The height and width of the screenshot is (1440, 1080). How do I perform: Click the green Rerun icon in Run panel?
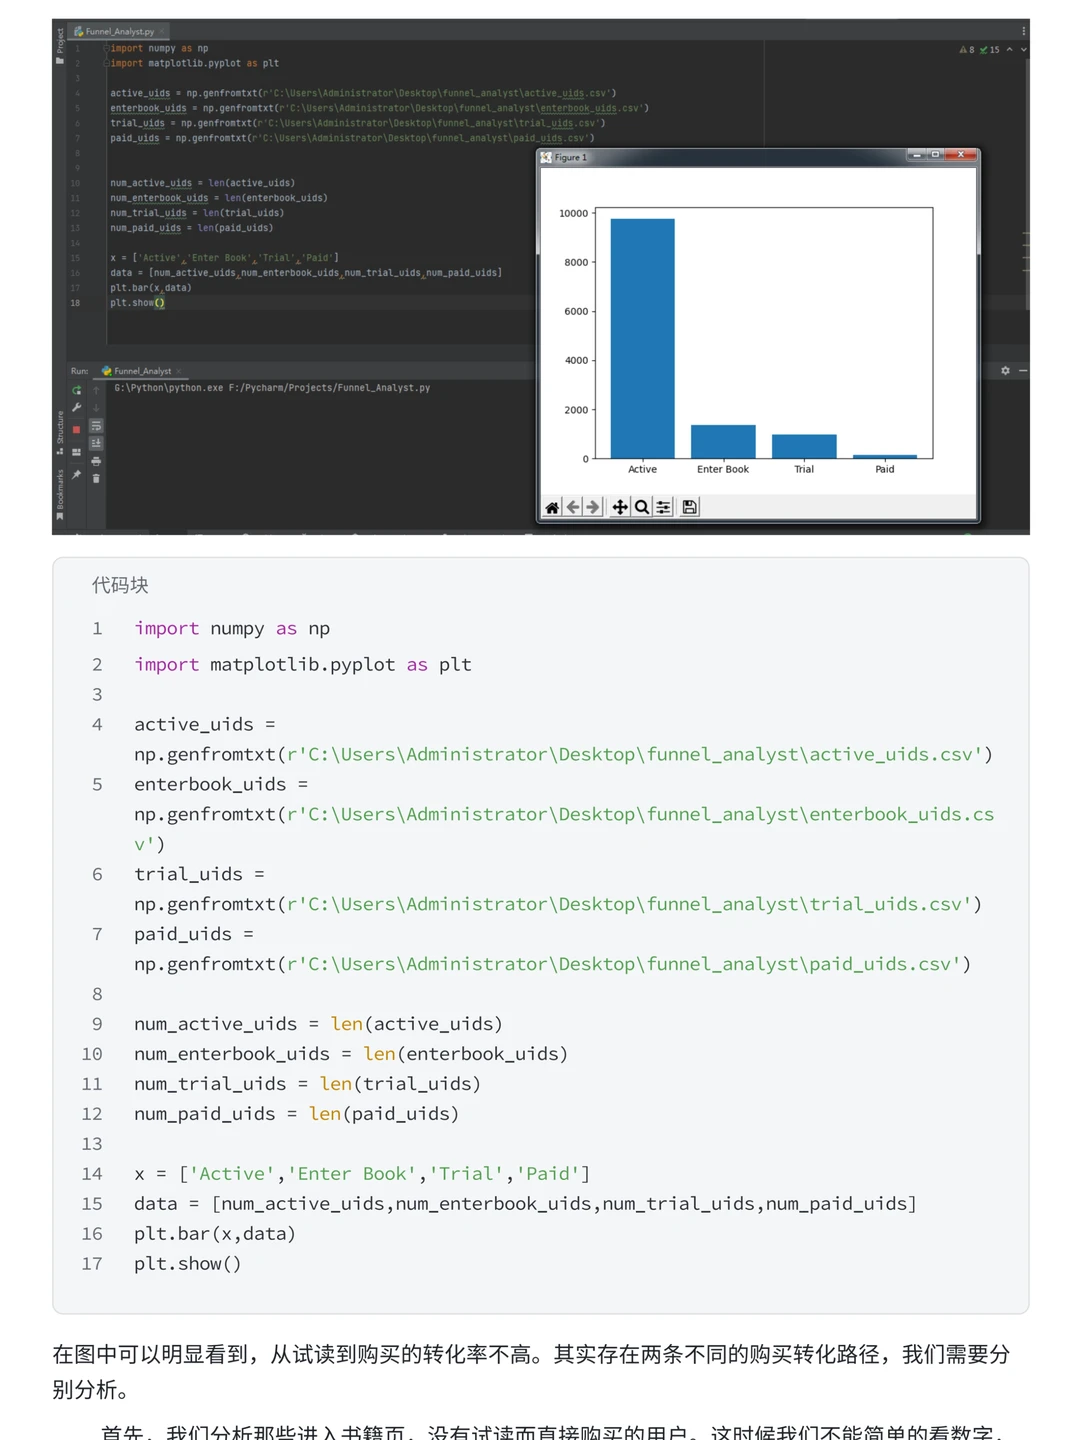coord(76,390)
